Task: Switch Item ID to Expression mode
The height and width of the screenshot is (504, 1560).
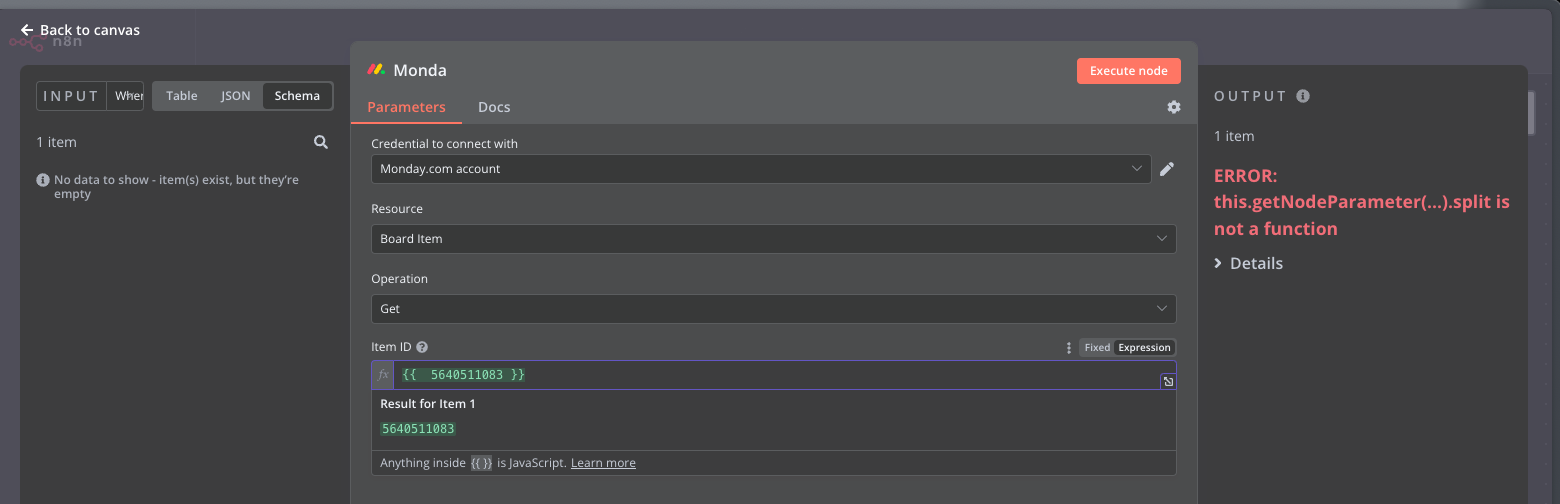Action: tap(1144, 348)
